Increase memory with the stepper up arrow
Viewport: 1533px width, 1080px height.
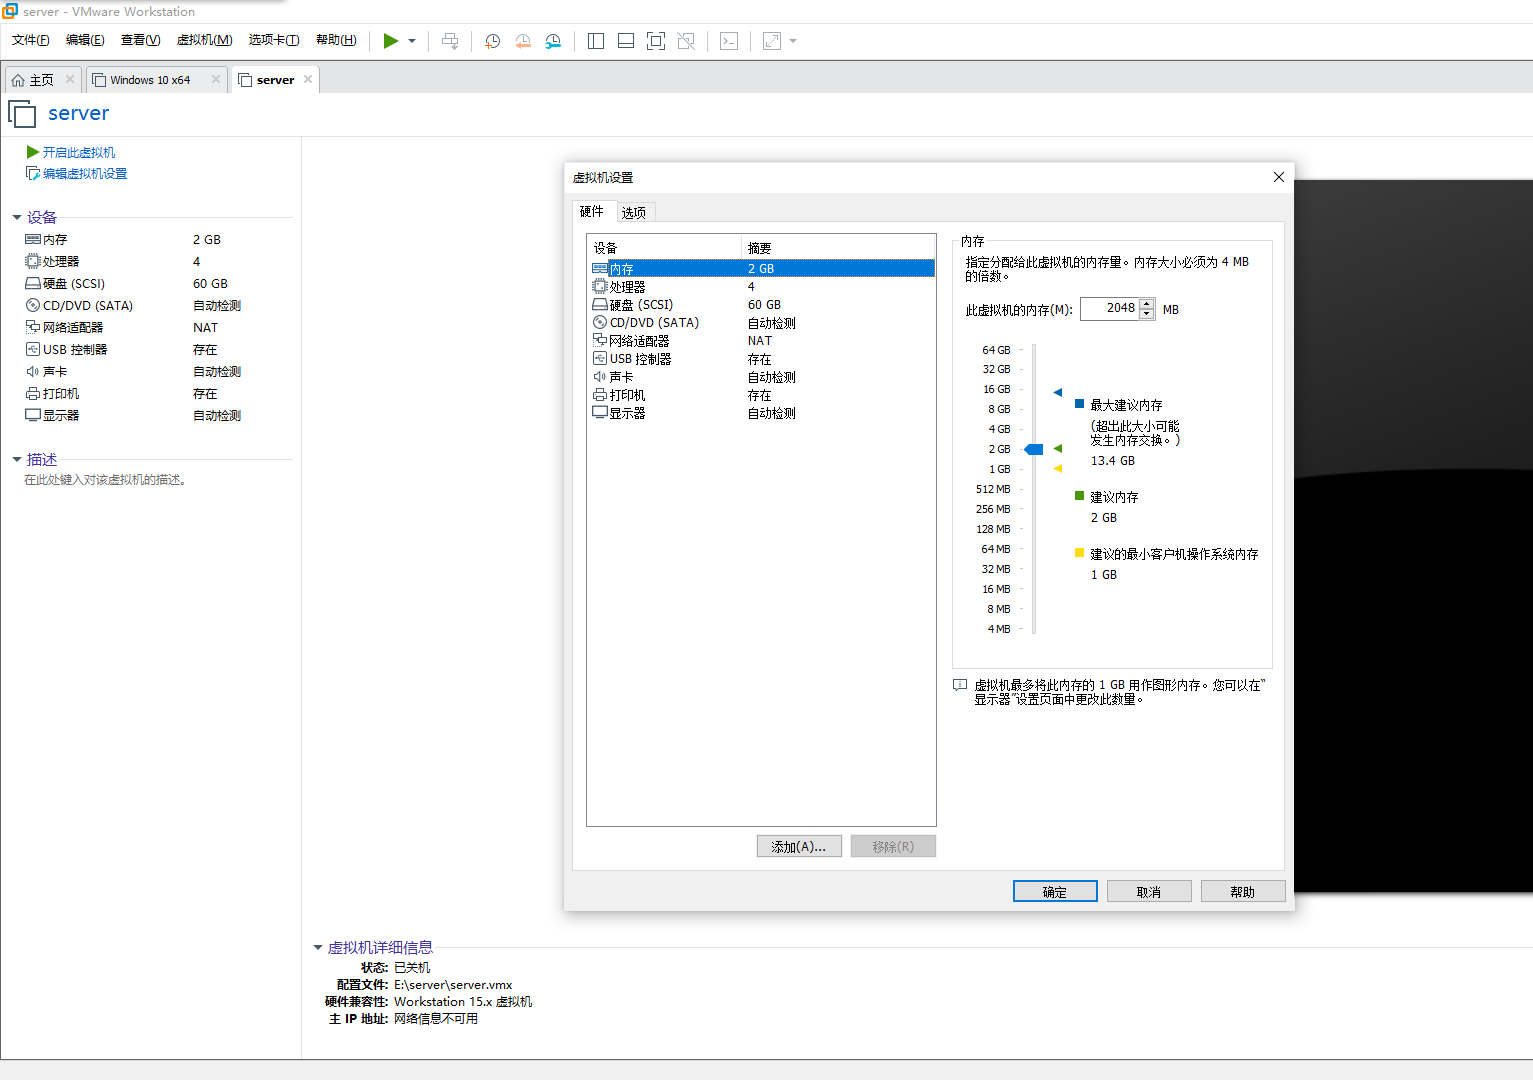(x=1147, y=303)
